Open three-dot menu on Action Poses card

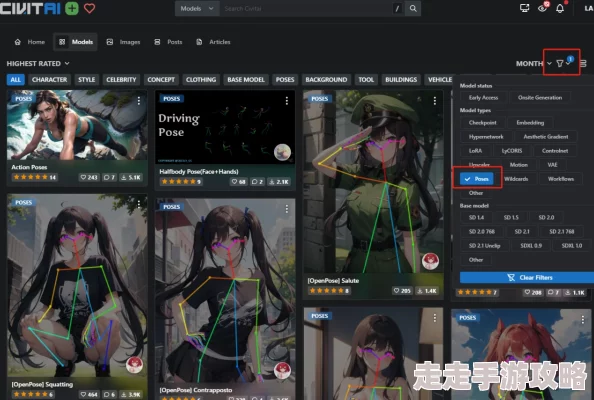point(139,100)
